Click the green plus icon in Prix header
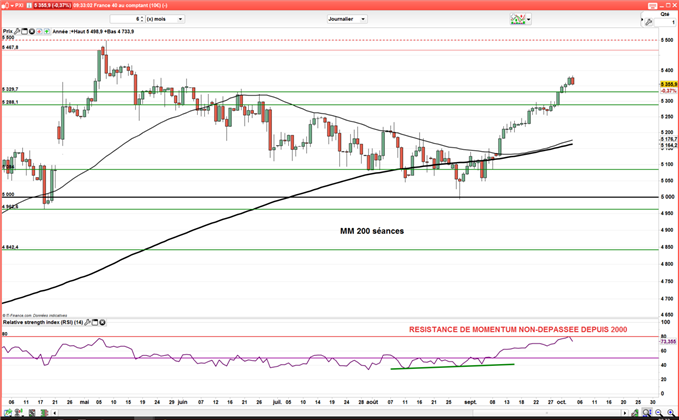The width and height of the screenshot is (679, 420). pos(46,31)
